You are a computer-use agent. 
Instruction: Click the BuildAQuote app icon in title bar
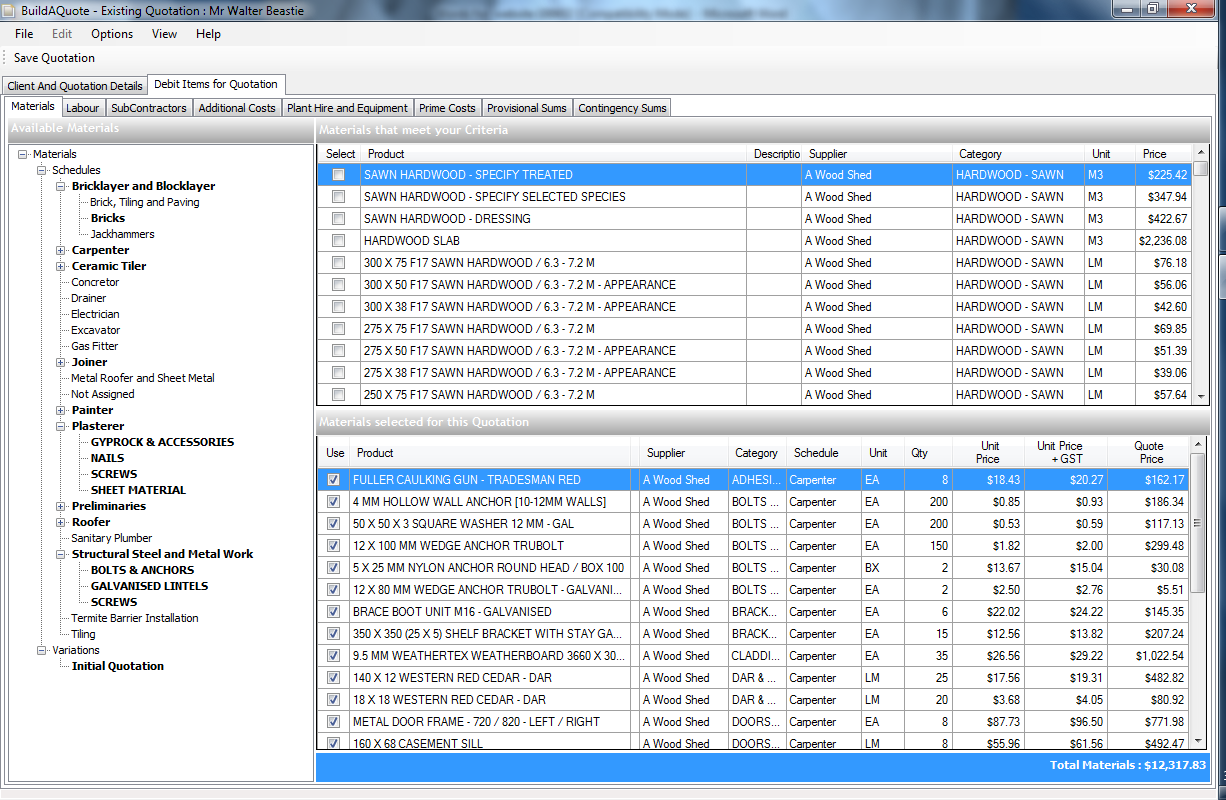click(10, 10)
